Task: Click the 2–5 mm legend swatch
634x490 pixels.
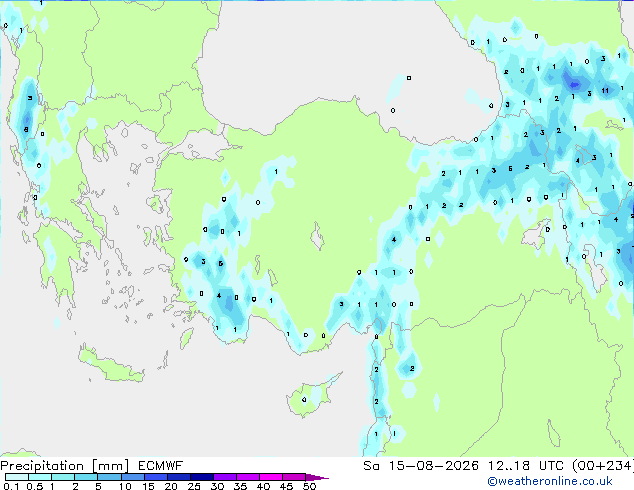Action: pyautogui.click(x=86, y=477)
